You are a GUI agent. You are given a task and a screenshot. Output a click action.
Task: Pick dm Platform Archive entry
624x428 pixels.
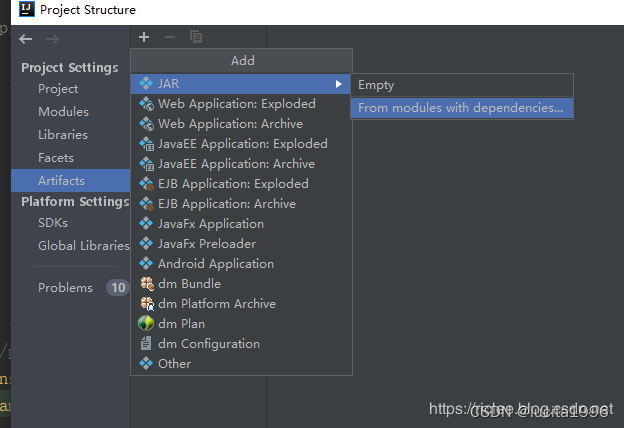pos(241,304)
